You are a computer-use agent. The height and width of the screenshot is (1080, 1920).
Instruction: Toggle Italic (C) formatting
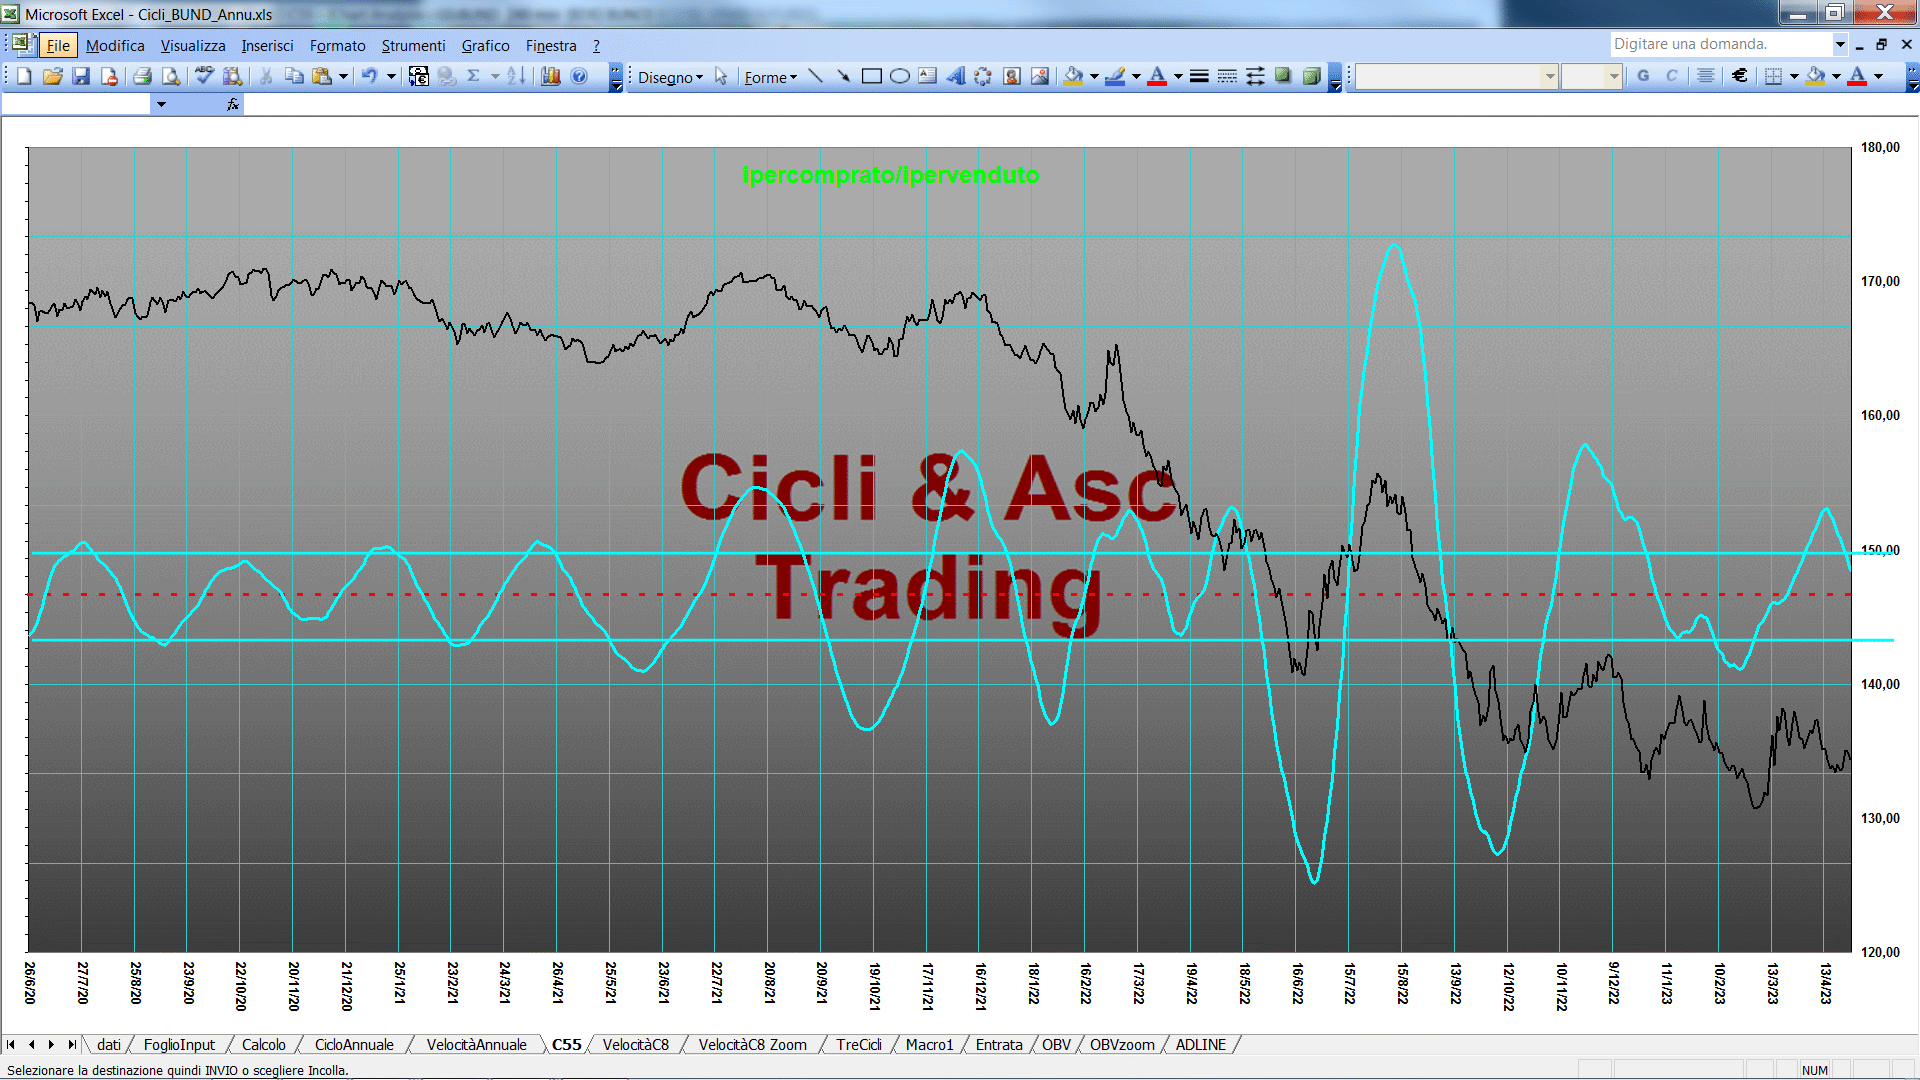point(1671,76)
